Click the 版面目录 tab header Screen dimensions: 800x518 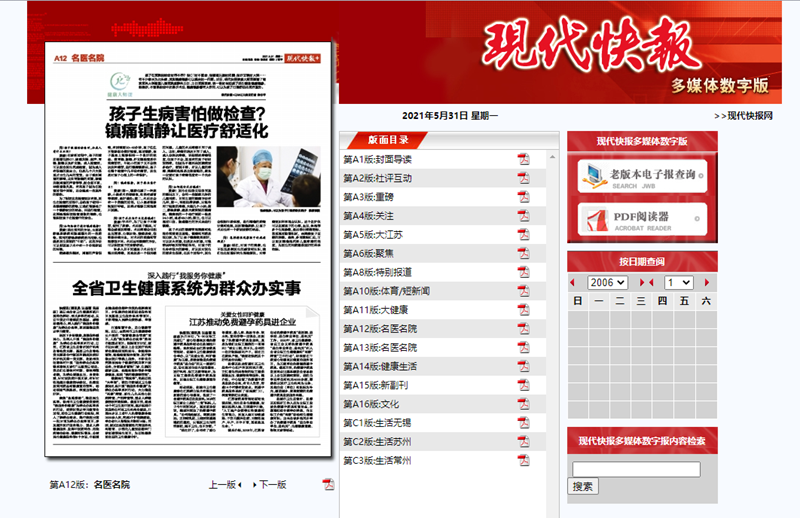[x=388, y=140]
